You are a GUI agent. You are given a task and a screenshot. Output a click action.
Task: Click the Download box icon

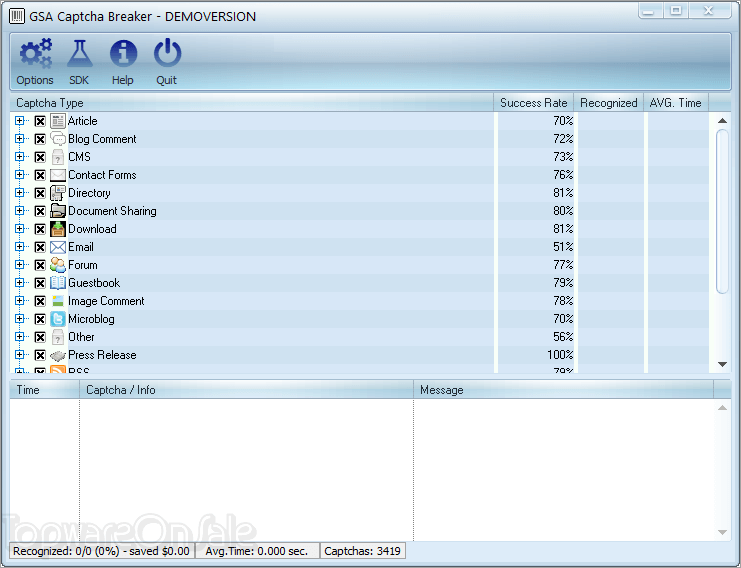click(58, 229)
